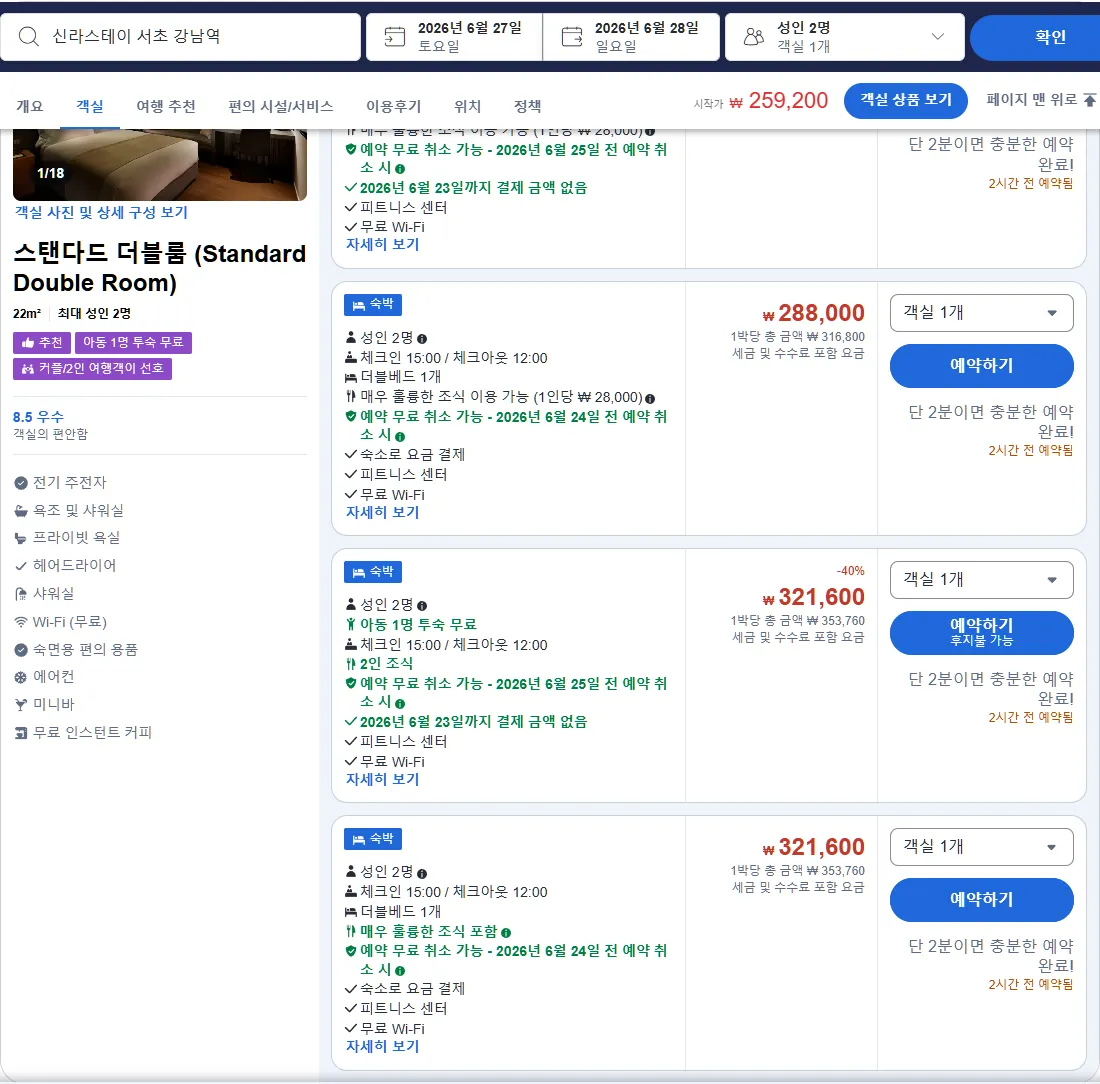Click the 8.5 우수 rating
This screenshot has width=1100, height=1084.
38,417
